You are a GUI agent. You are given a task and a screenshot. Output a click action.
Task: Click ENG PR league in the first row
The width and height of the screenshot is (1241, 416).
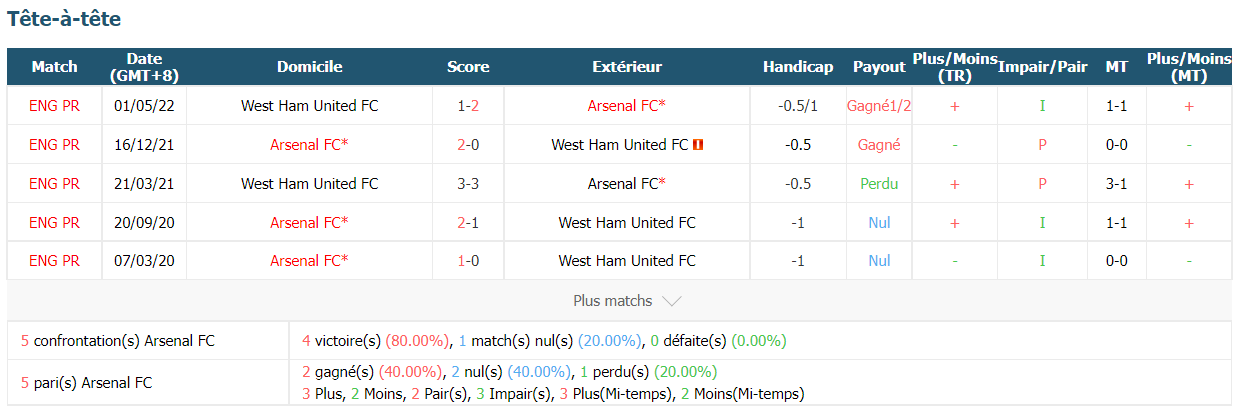point(54,105)
